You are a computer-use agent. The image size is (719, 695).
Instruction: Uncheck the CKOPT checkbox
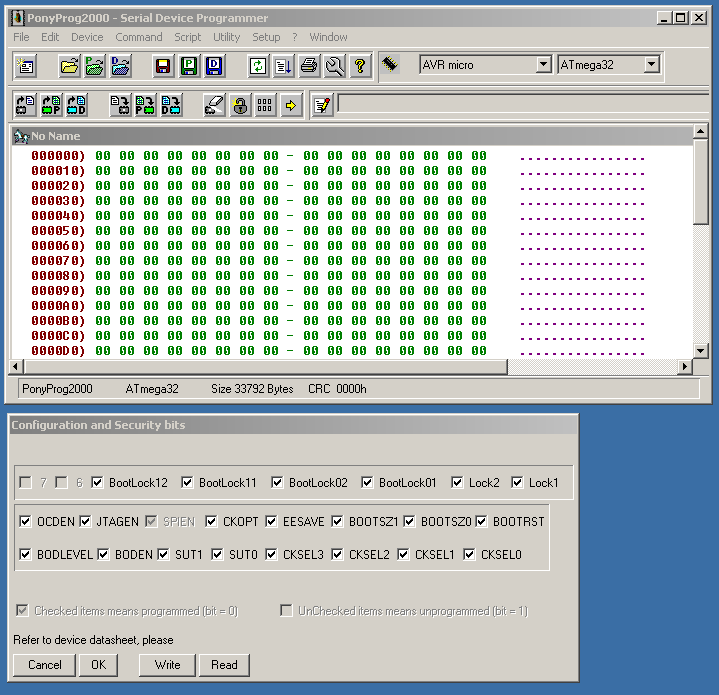coord(211,521)
